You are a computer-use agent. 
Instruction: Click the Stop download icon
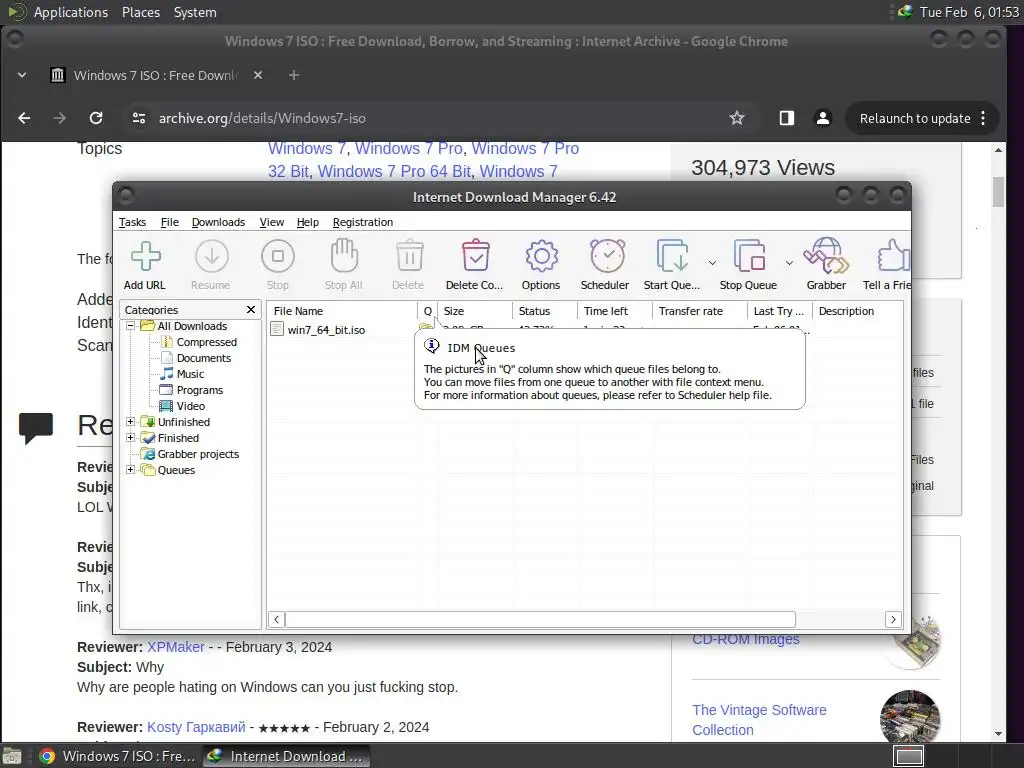pyautogui.click(x=278, y=256)
